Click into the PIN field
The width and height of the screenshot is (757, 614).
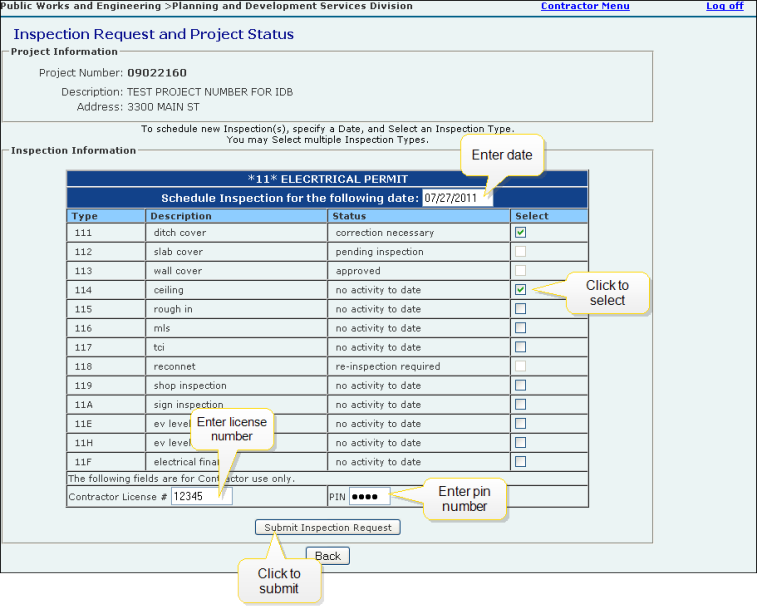[368, 496]
